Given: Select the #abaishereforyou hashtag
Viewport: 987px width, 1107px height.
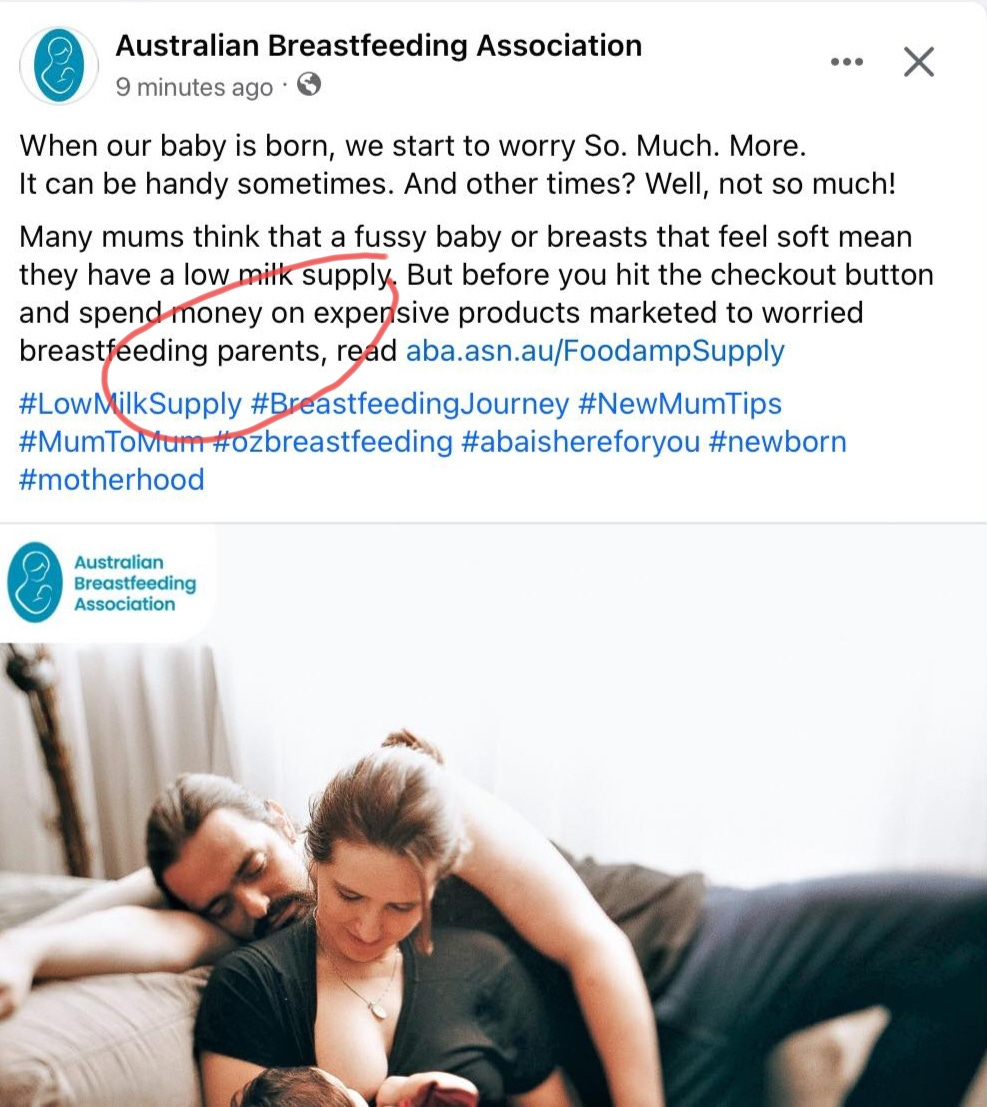Looking at the screenshot, I should [x=580, y=442].
